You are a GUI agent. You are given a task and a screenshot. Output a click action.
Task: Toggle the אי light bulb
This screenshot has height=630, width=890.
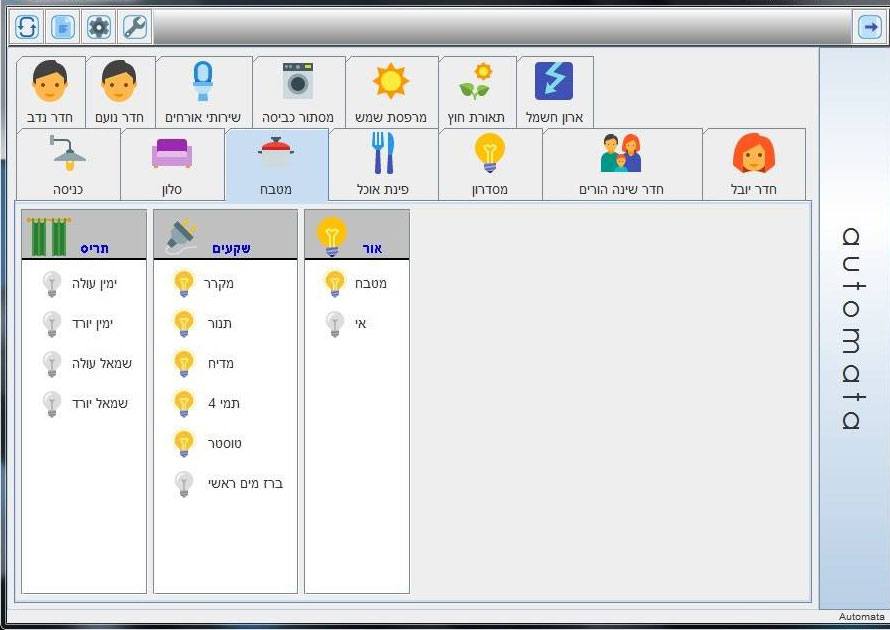(x=335, y=324)
